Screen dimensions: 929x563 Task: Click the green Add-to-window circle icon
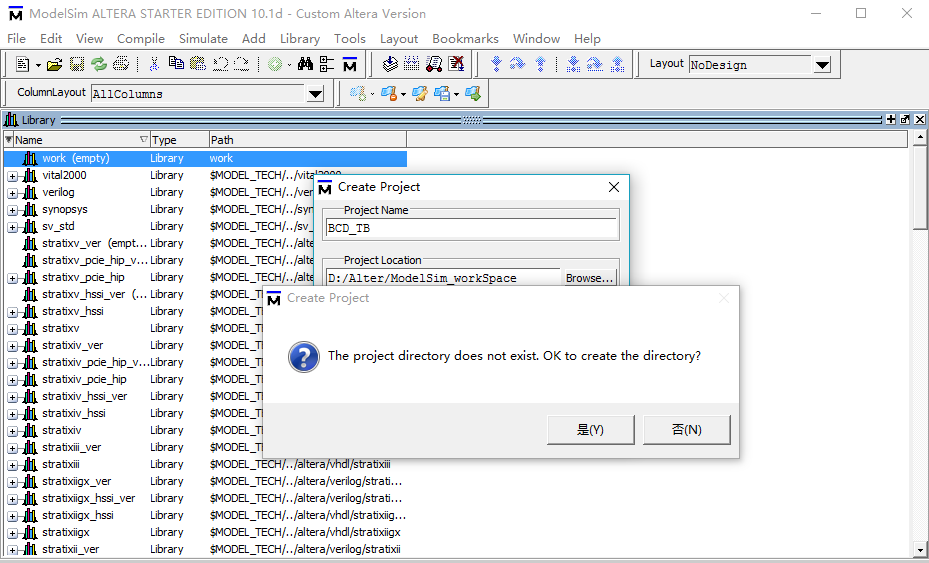coord(275,64)
